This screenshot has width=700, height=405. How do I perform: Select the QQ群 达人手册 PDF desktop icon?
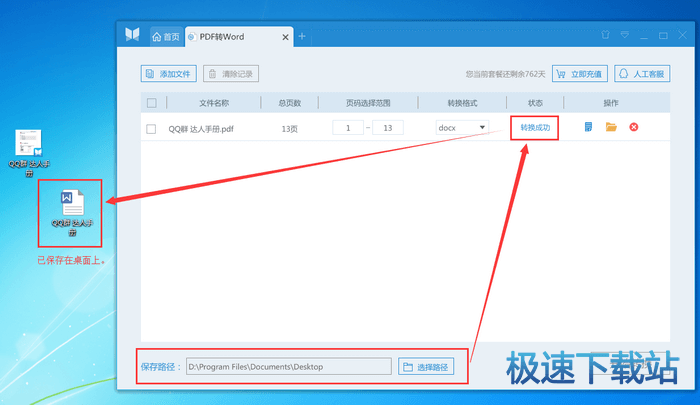[29, 153]
